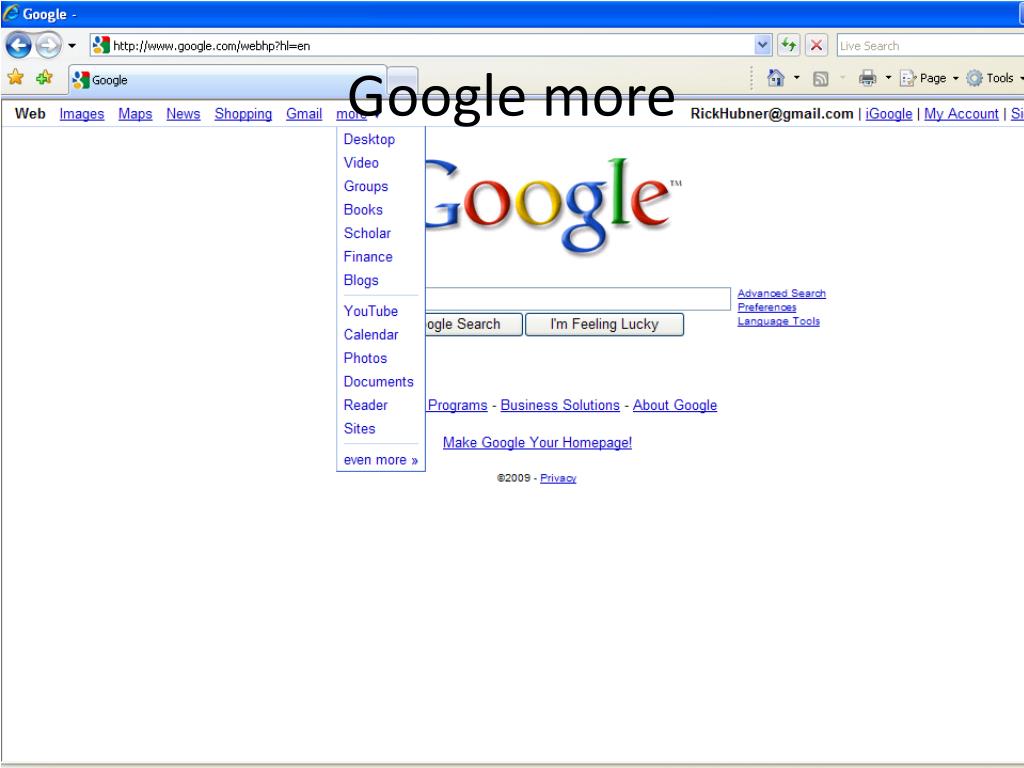
Task: Open the Privacy link
Action: [x=558, y=478]
